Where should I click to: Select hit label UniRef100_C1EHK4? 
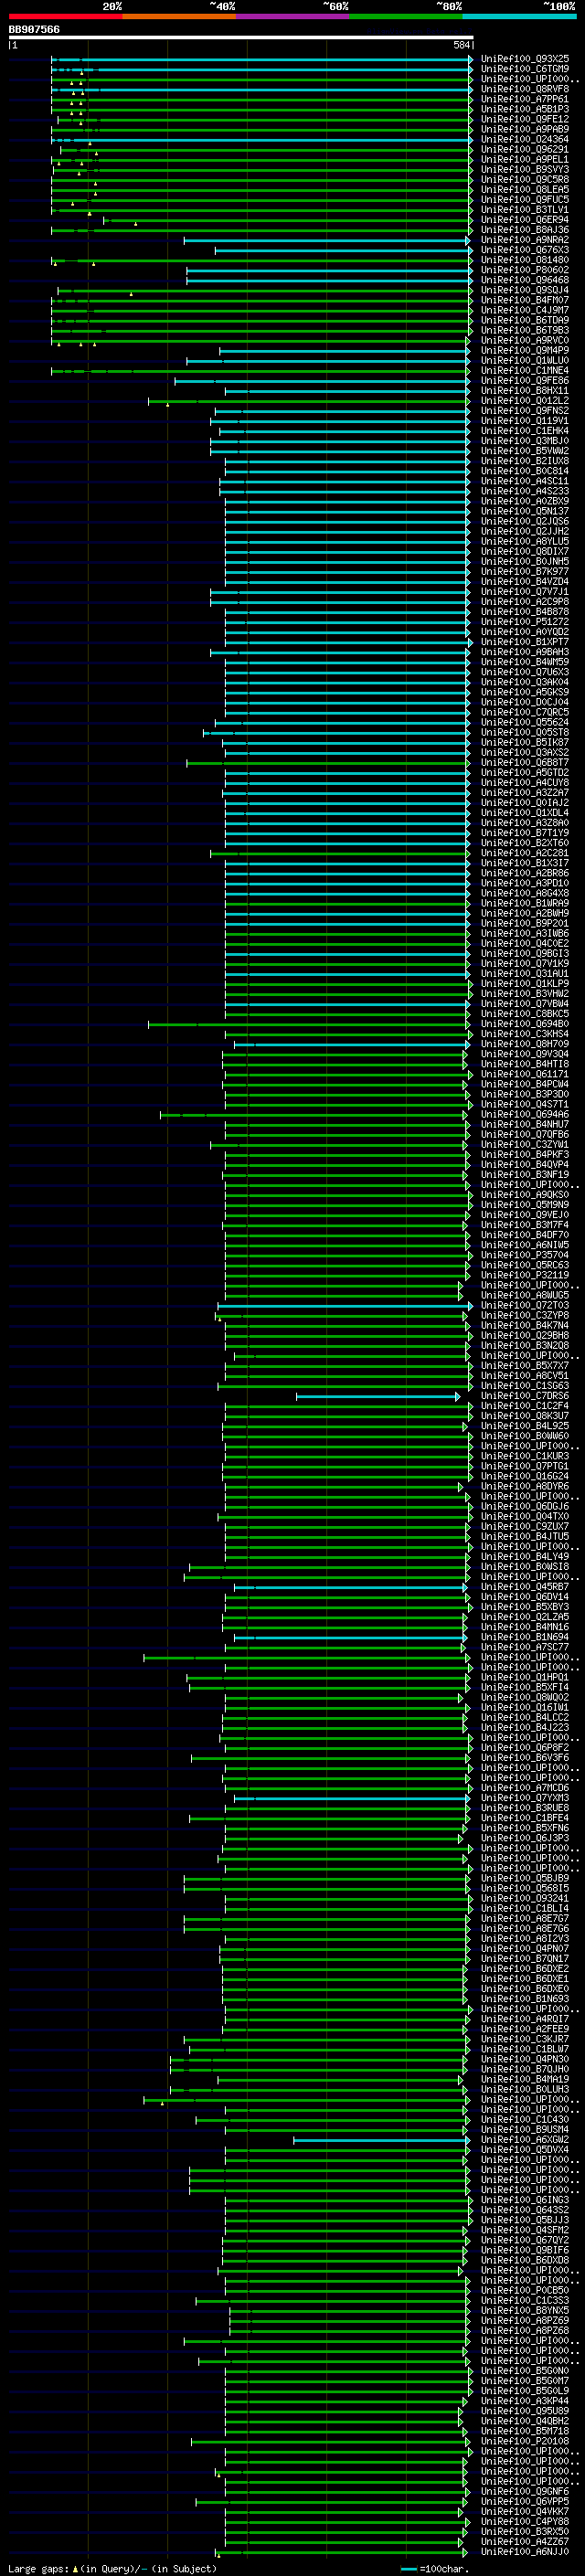524,431
